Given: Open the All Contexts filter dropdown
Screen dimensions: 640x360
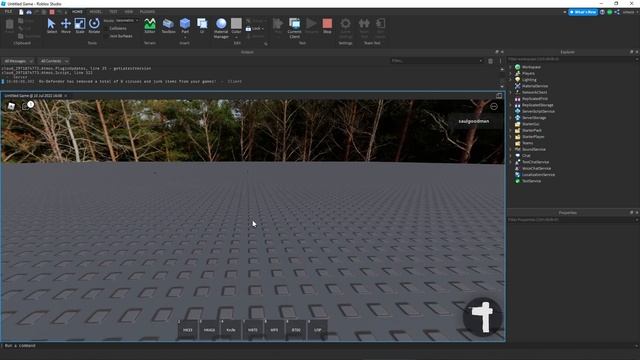Looking at the screenshot, I should tap(53, 61).
